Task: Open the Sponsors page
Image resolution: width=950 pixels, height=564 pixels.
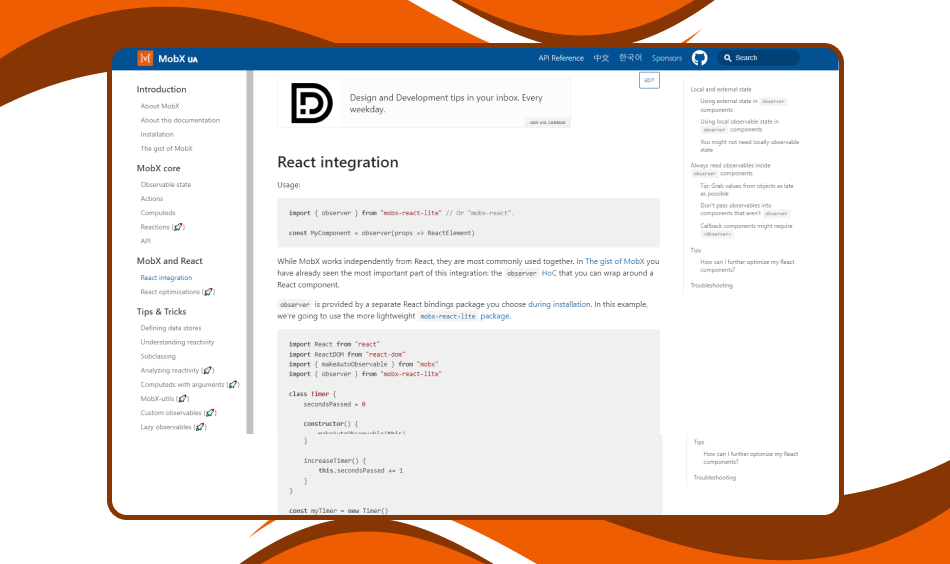Action: (x=666, y=58)
